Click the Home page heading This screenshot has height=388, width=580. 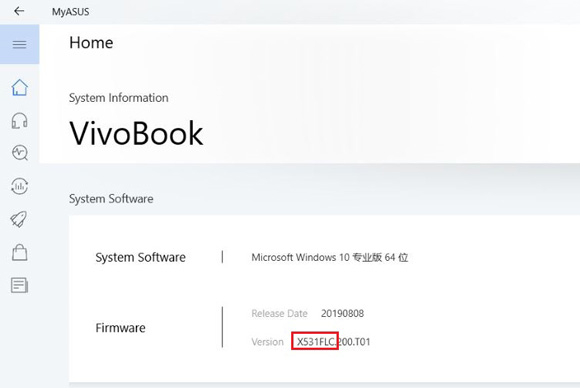pyautogui.click(x=91, y=43)
